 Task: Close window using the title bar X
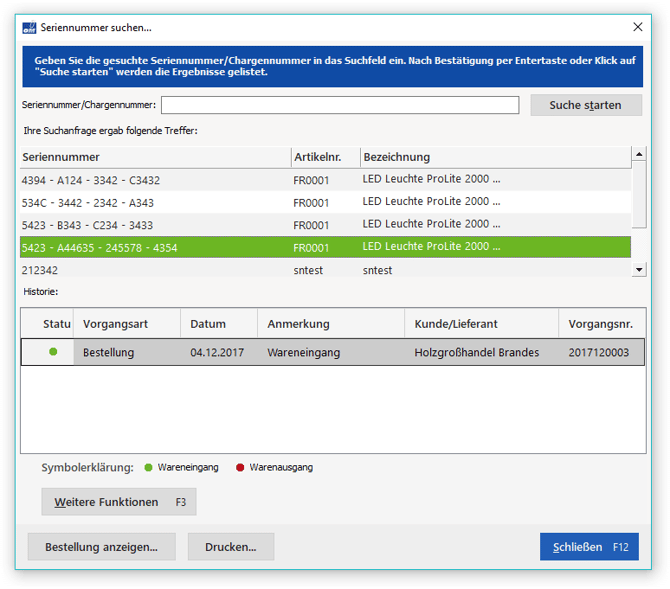[638, 27]
